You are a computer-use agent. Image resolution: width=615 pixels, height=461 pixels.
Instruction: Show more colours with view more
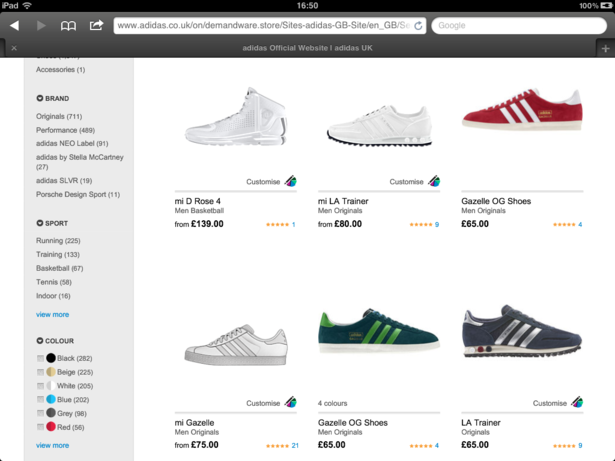click(53, 445)
